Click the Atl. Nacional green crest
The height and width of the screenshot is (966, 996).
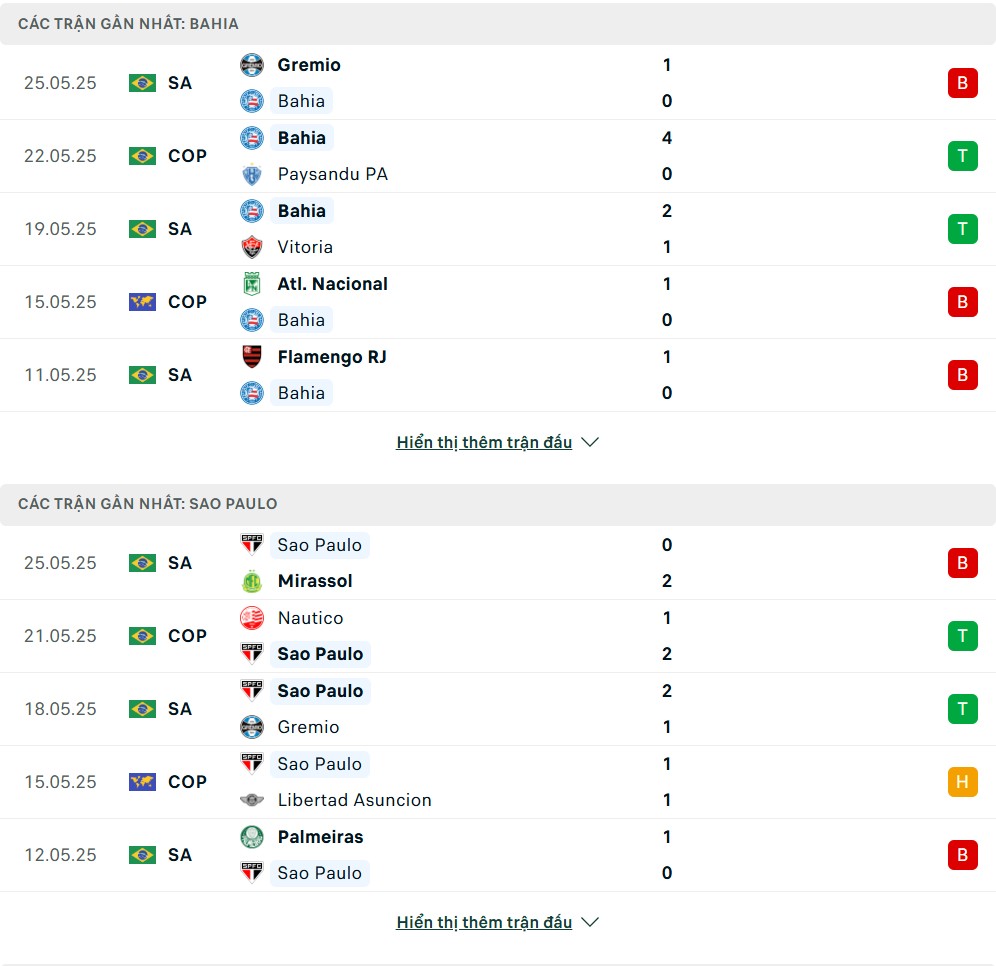click(252, 284)
